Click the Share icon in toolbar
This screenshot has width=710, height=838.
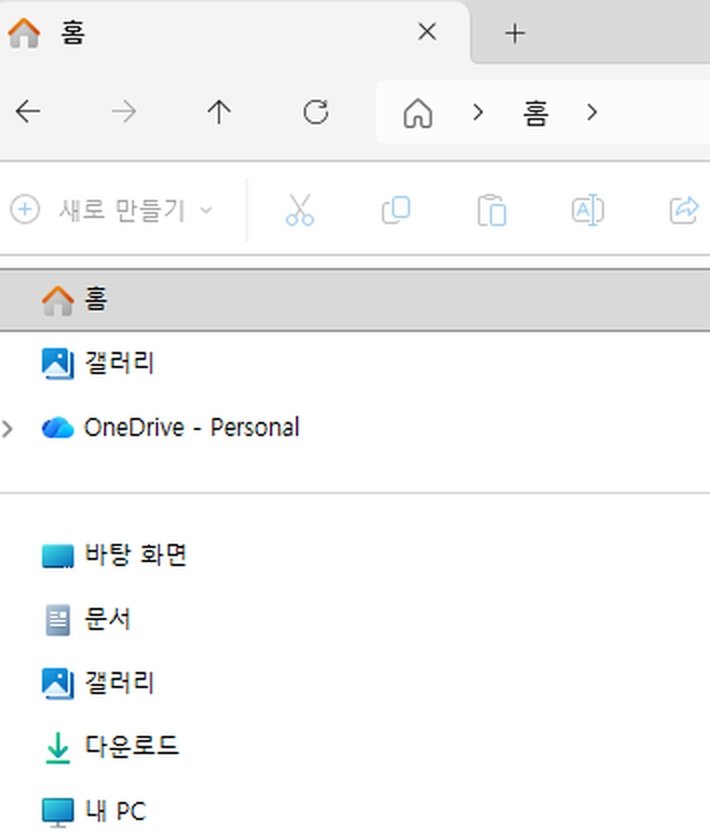point(684,210)
